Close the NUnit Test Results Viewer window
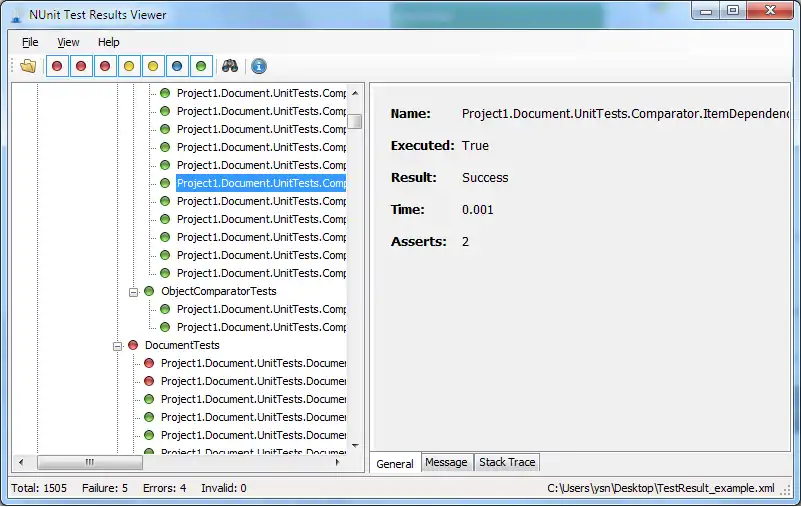801x507 pixels. coord(770,10)
